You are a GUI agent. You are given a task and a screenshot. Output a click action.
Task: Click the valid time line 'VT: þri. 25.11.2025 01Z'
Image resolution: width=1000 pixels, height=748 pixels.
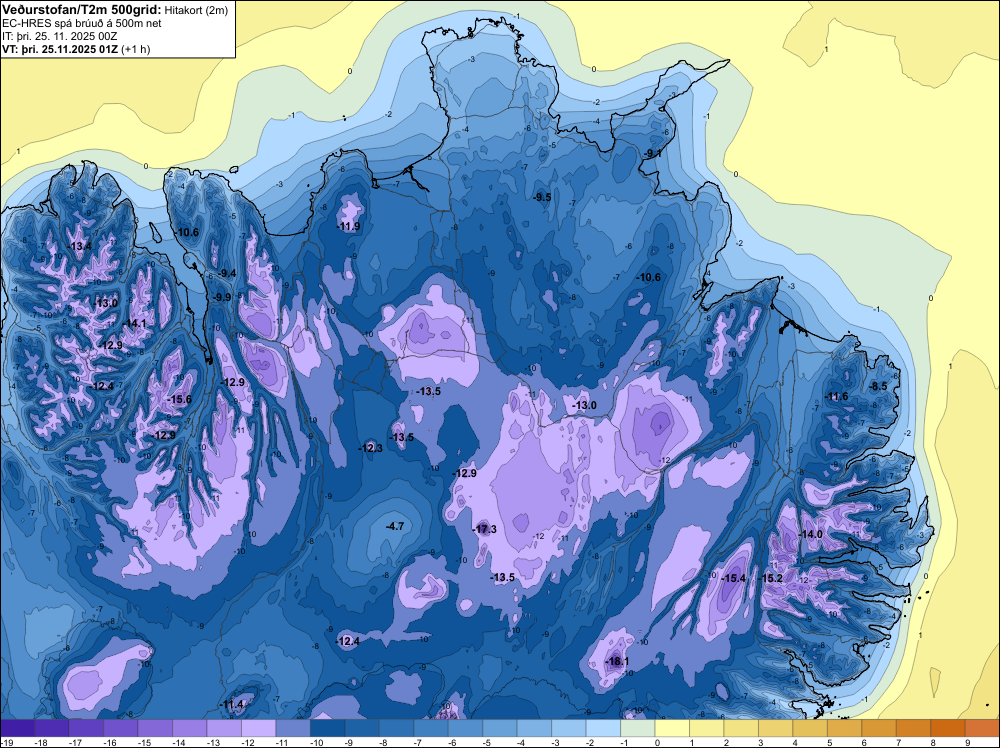pos(60,49)
